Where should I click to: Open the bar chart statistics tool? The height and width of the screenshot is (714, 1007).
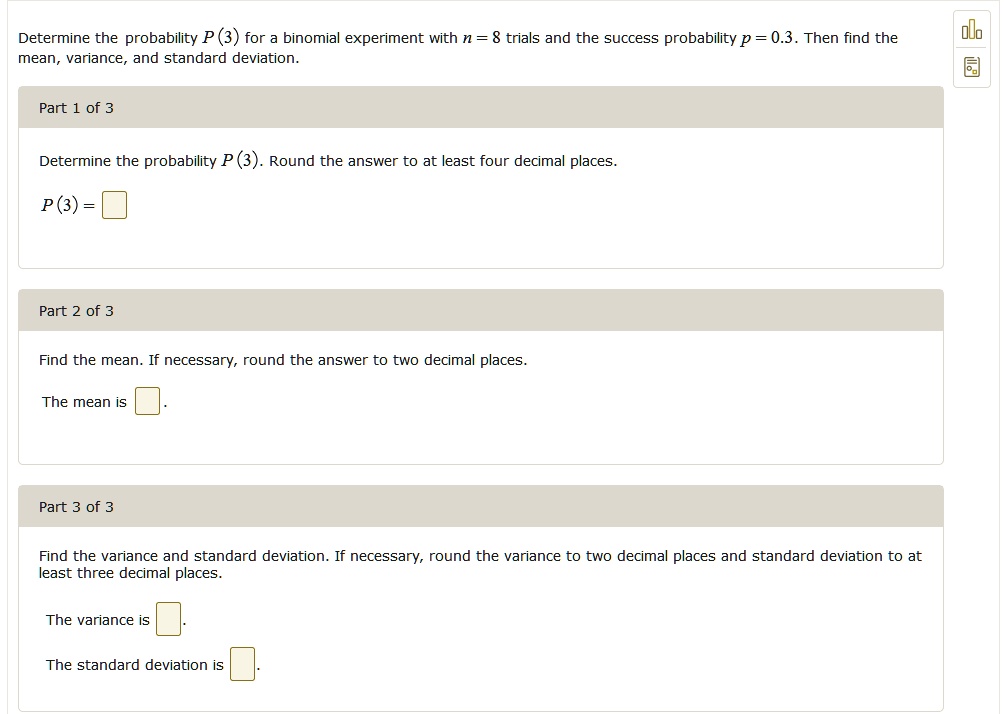970,29
